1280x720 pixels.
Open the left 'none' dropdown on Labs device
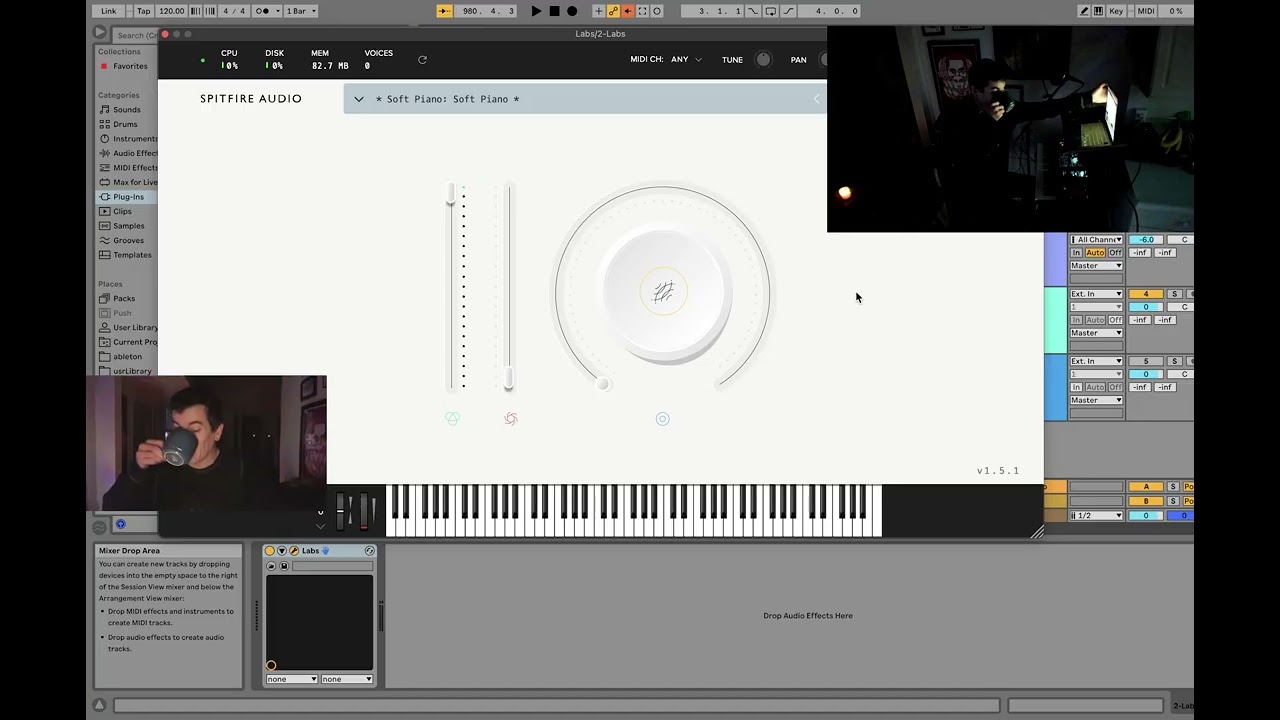point(291,679)
